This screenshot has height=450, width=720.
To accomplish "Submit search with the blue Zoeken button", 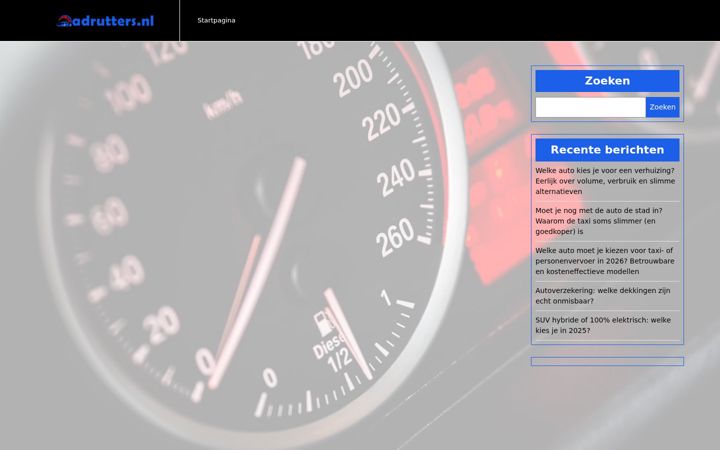I will [662, 107].
